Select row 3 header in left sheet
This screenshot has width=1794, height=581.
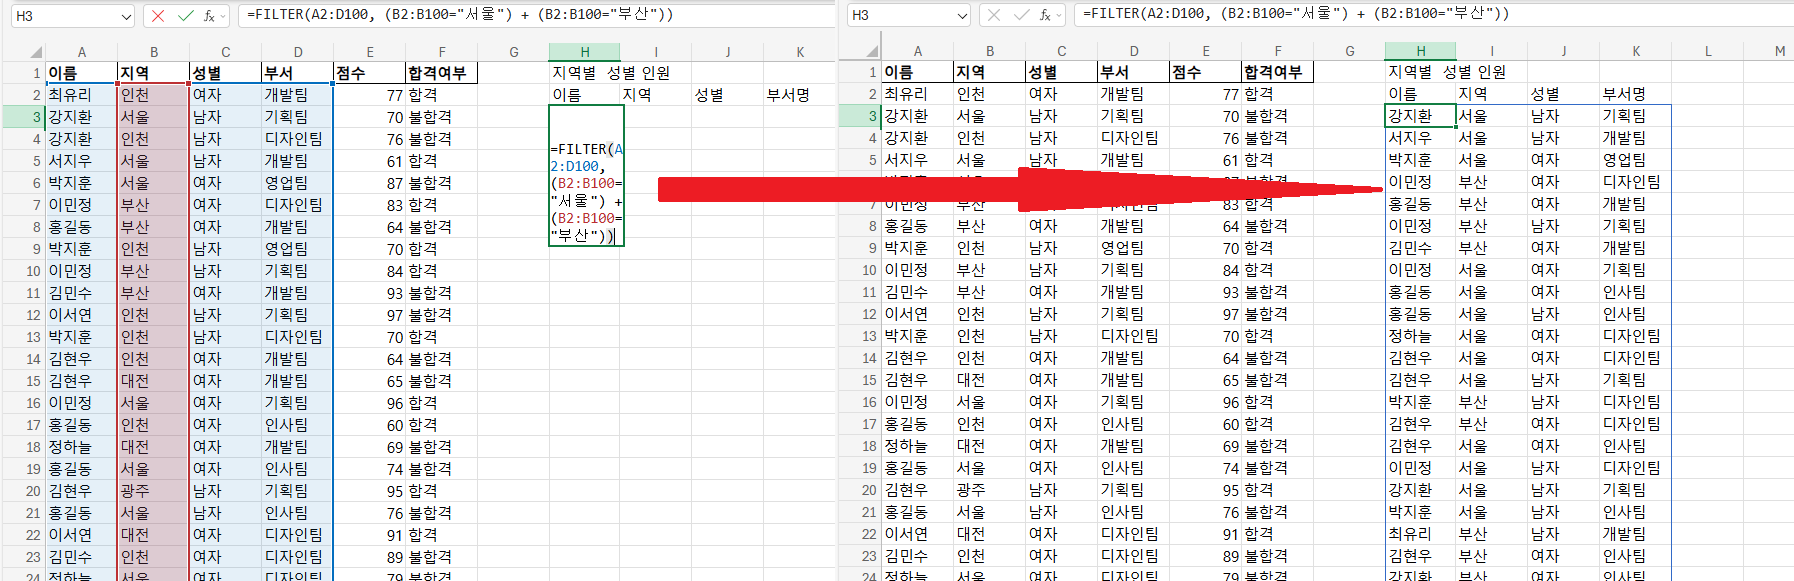pos(24,117)
